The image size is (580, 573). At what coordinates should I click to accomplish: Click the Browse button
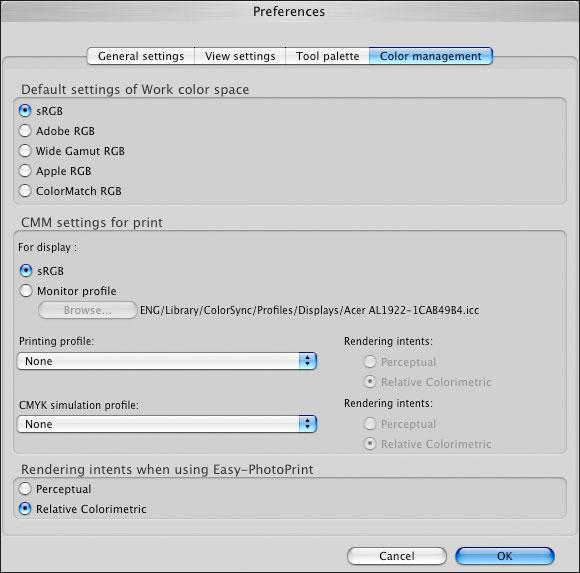click(x=88, y=310)
